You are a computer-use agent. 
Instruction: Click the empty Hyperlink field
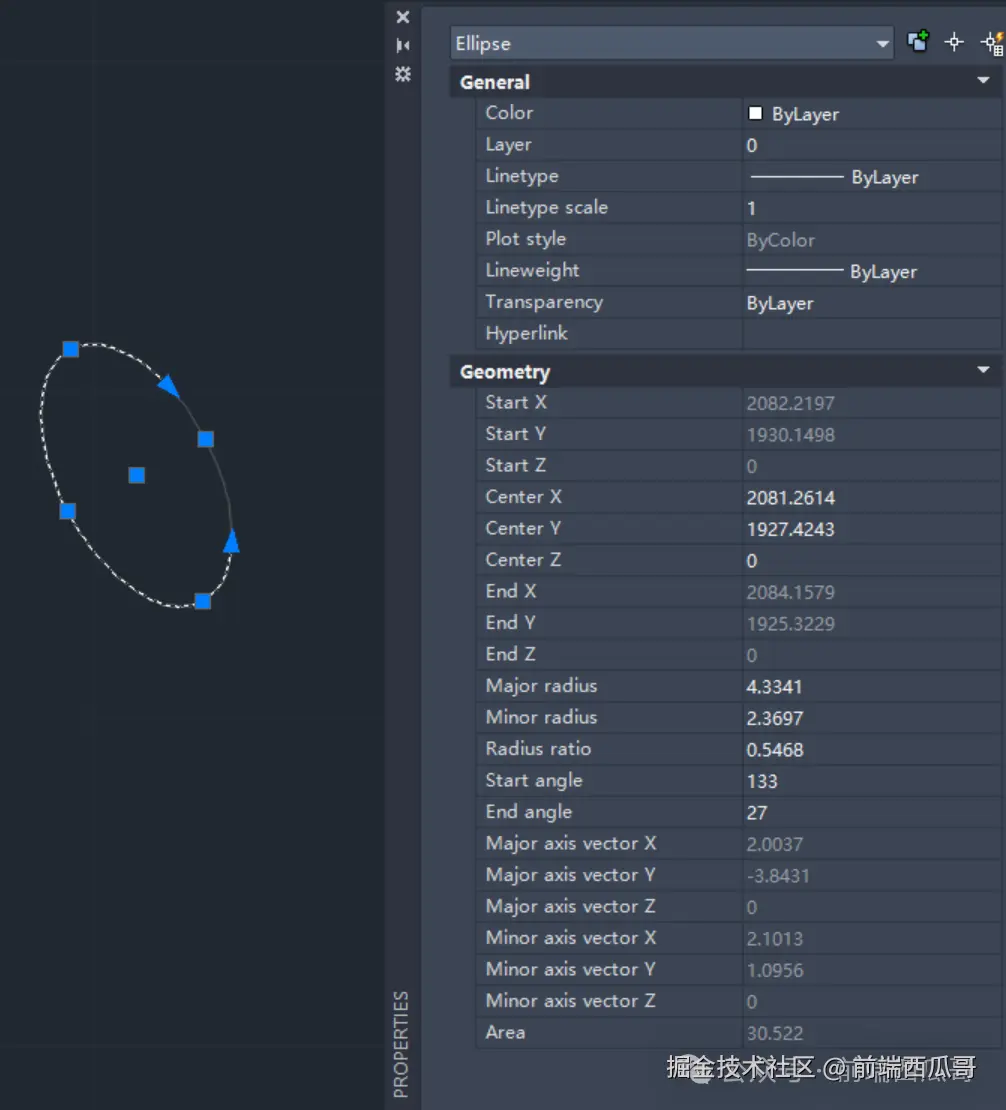pyautogui.click(x=872, y=334)
